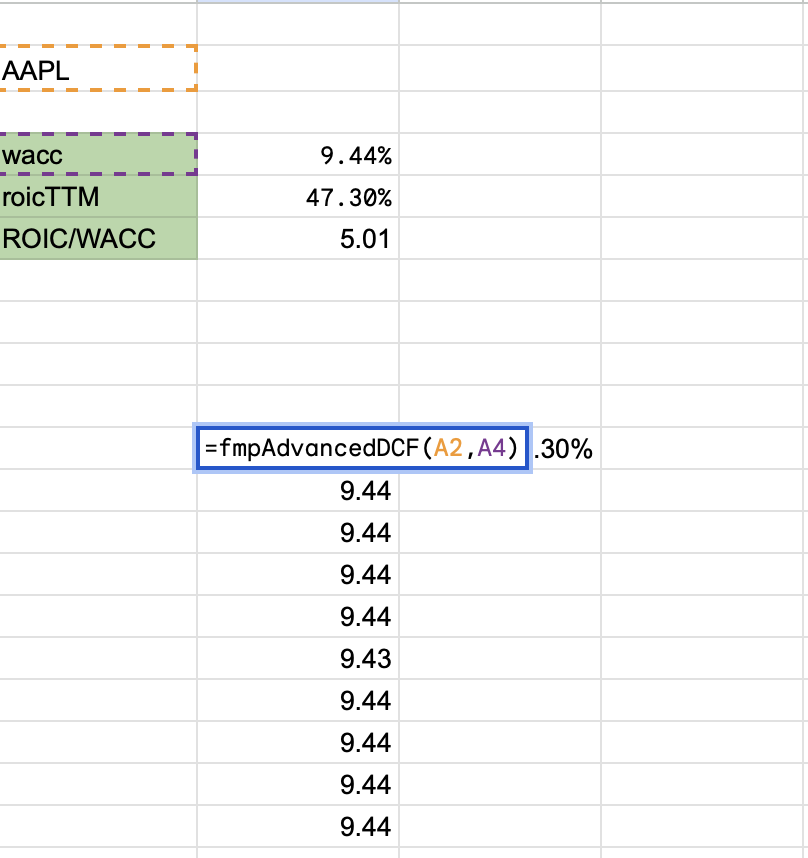Image resolution: width=808 pixels, height=858 pixels.
Task: Select the cell showing 9.43
Action: [298, 658]
